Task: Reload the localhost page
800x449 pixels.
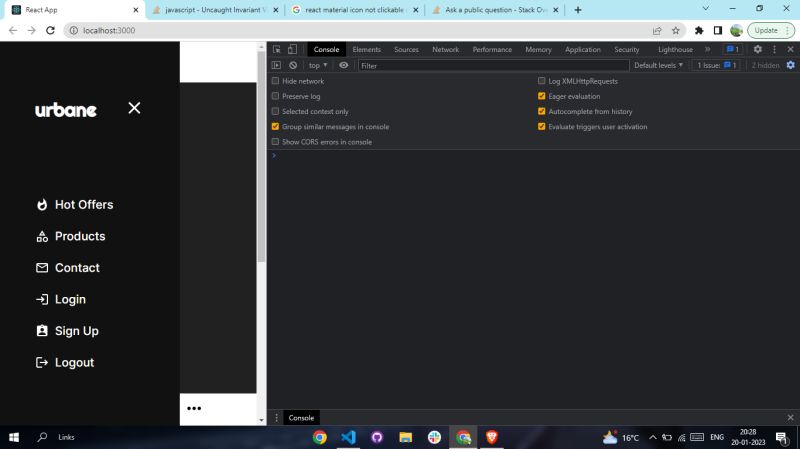Action: 50,31
